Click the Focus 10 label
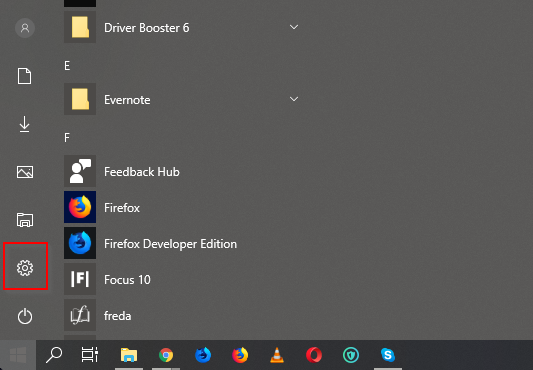533x370 pixels. point(127,280)
